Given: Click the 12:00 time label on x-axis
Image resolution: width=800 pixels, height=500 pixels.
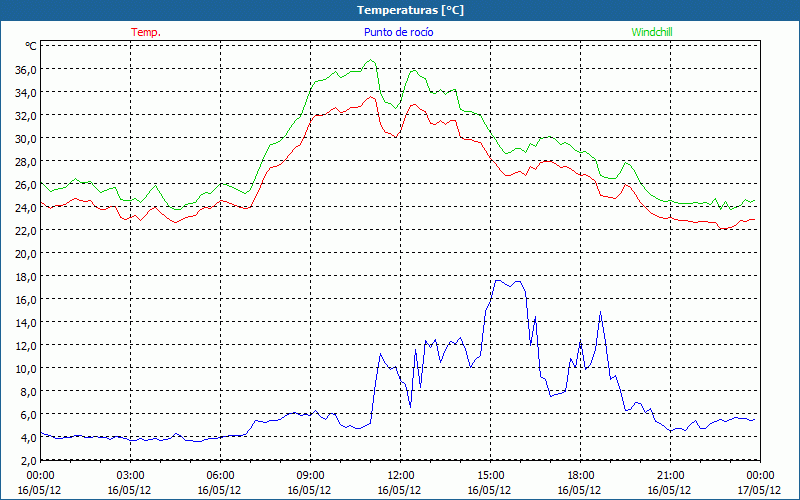Looking at the screenshot, I should tap(401, 476).
